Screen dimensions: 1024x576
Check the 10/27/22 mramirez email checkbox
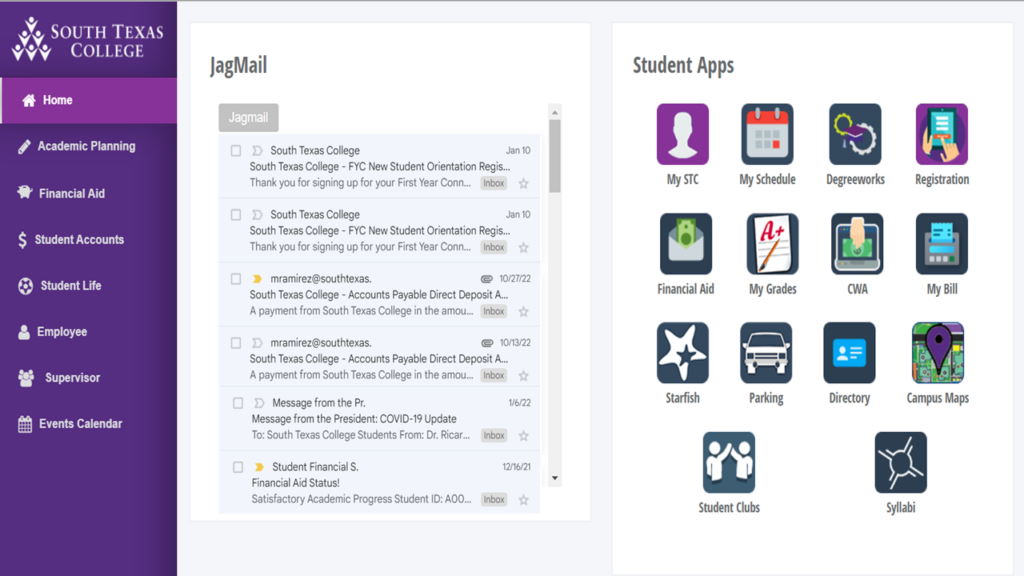[236, 279]
